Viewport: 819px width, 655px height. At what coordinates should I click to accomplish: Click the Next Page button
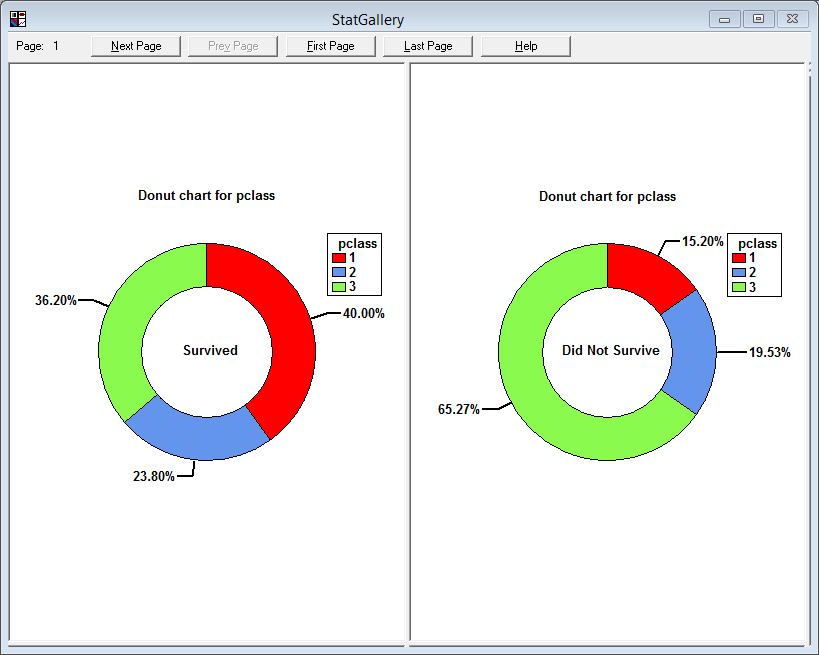[135, 45]
